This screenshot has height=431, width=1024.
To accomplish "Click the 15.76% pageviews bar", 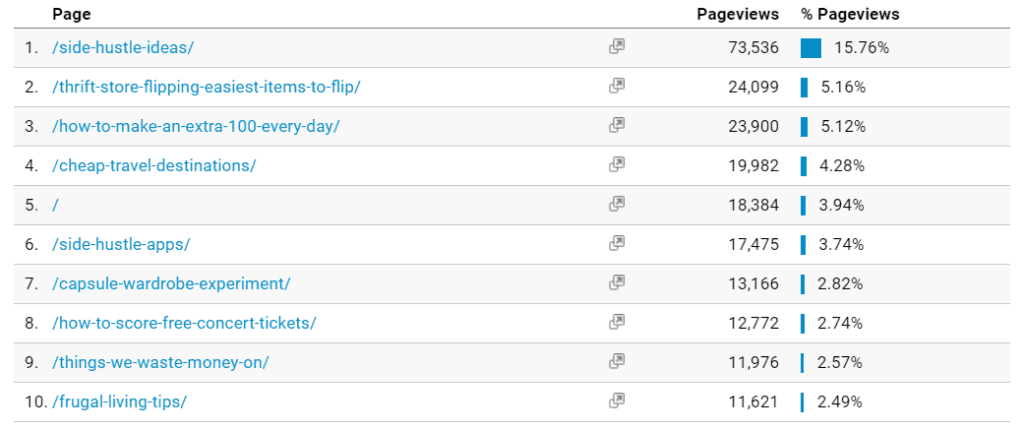I will pyautogui.click(x=810, y=48).
